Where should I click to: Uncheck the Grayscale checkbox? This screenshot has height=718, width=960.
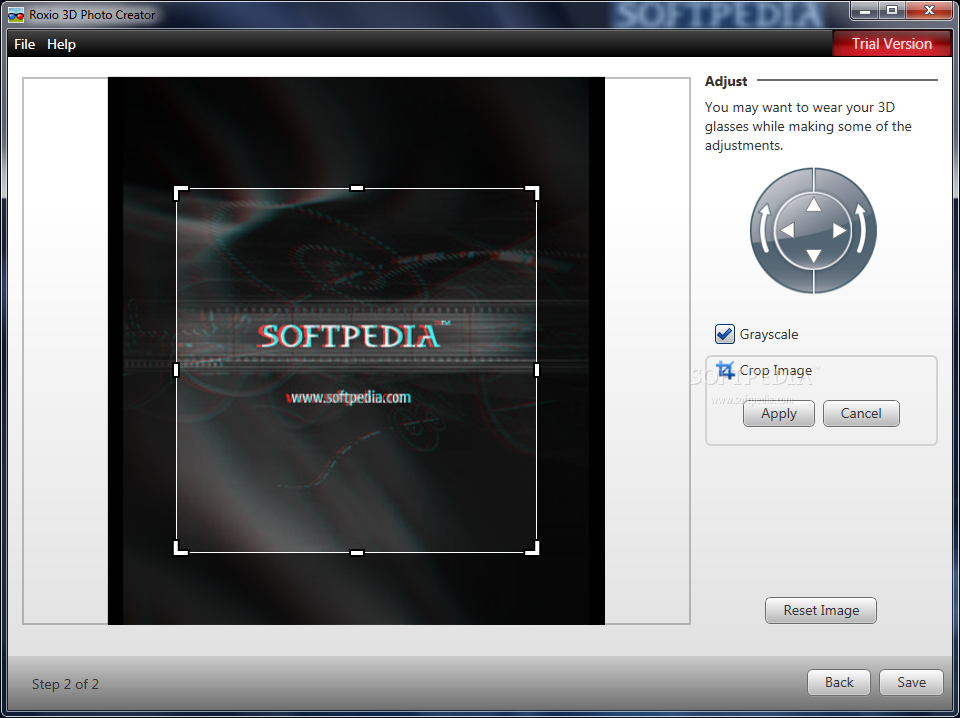[725, 334]
